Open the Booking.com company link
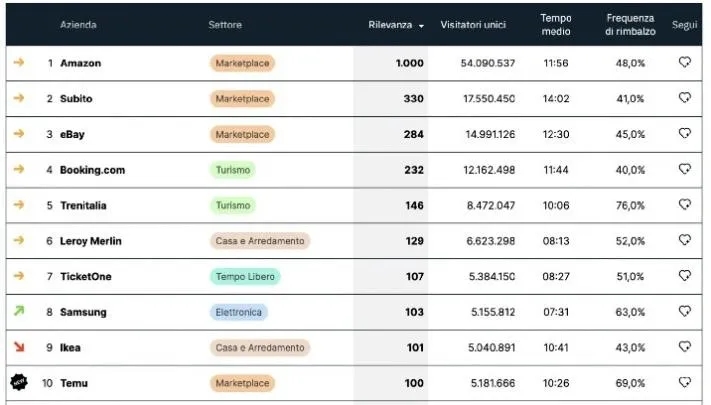711x405 pixels. pos(92,170)
